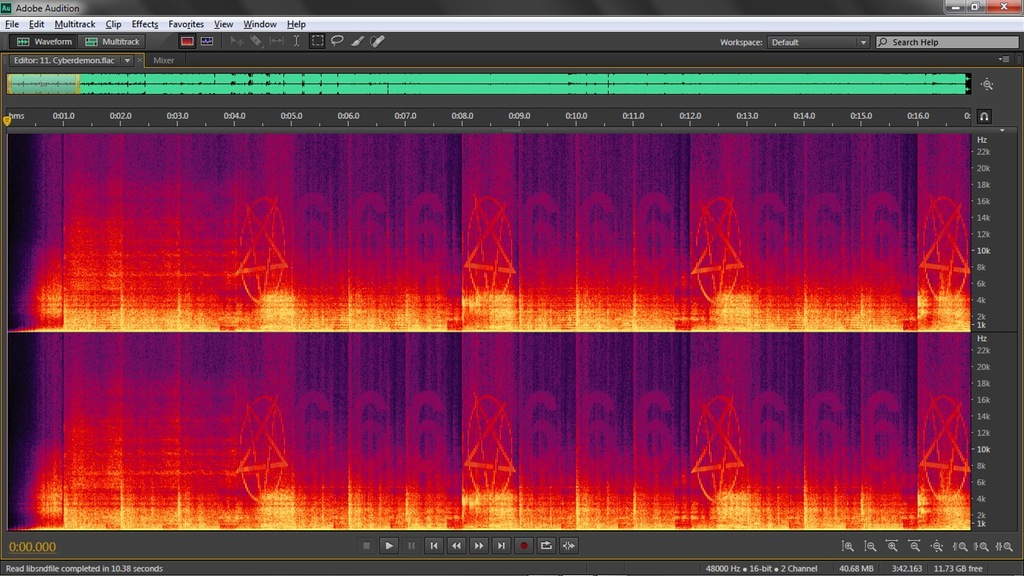This screenshot has height=576, width=1024.
Task: Switch to the Mixer tab
Action: [163, 60]
